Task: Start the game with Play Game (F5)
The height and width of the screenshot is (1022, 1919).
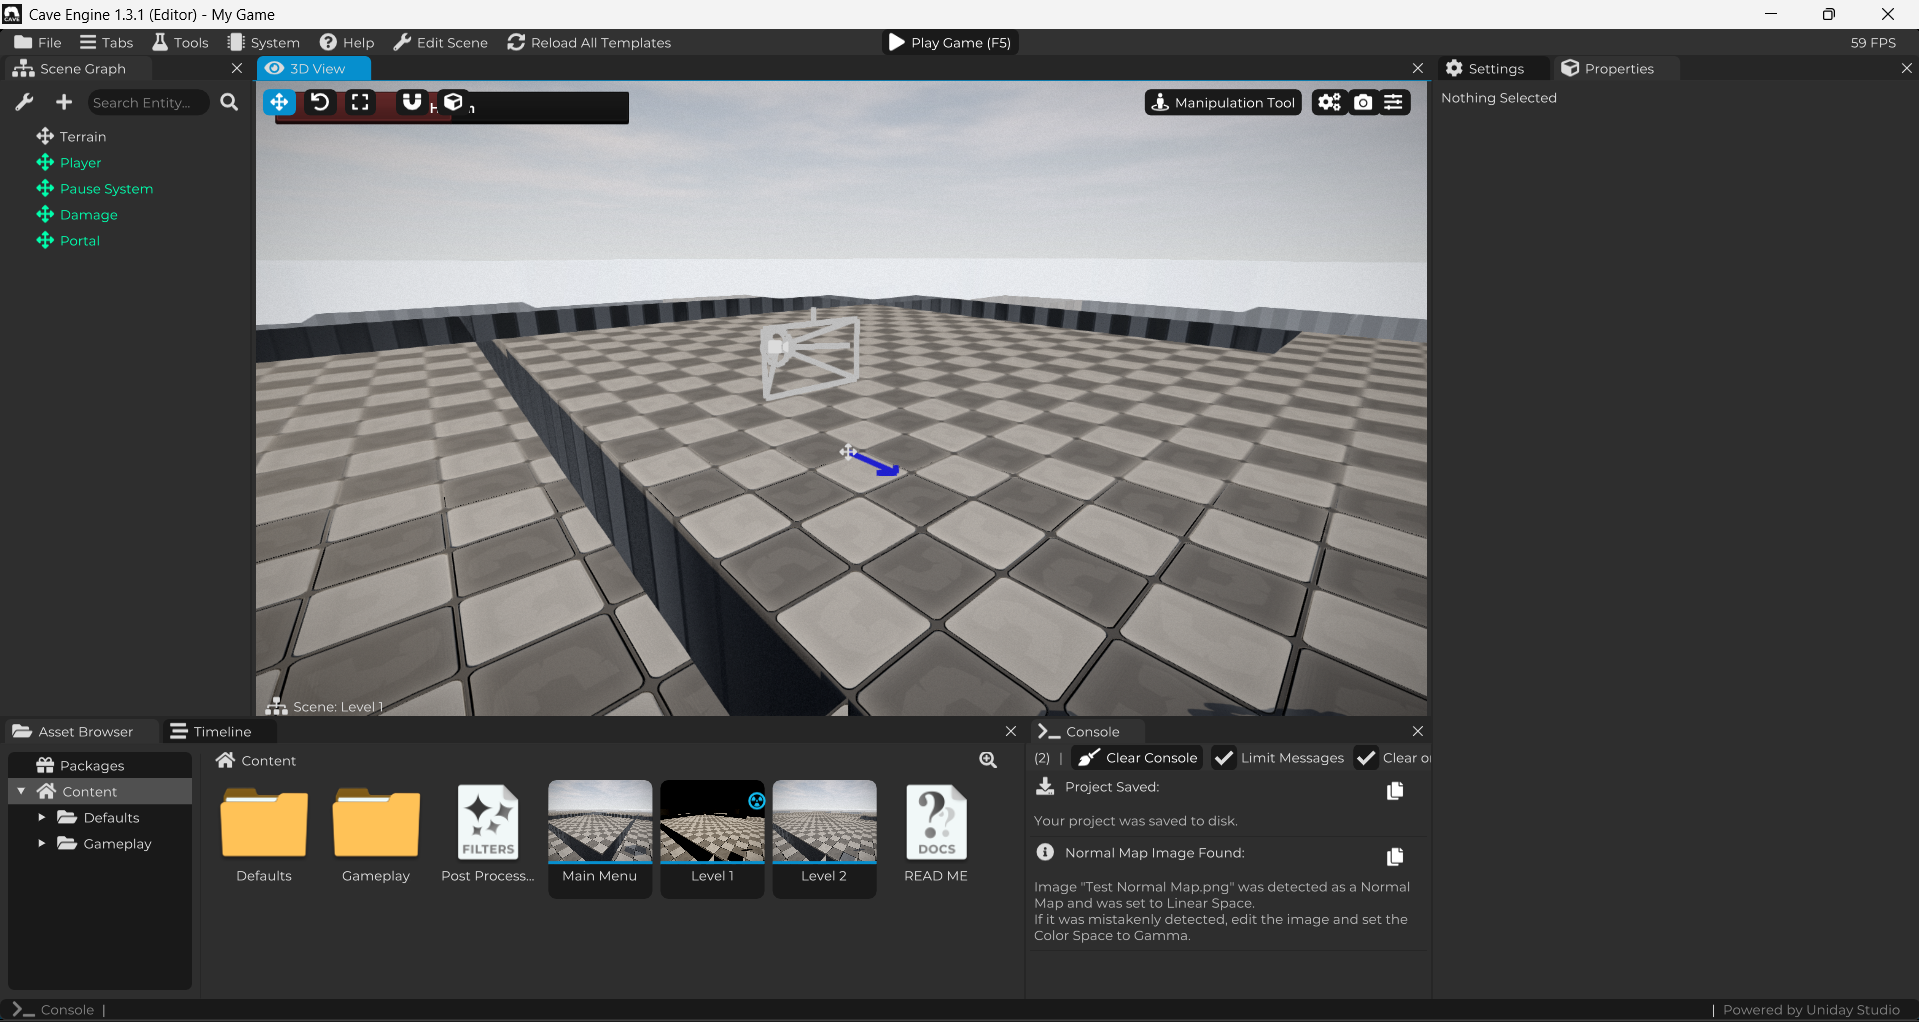Action: 950,42
